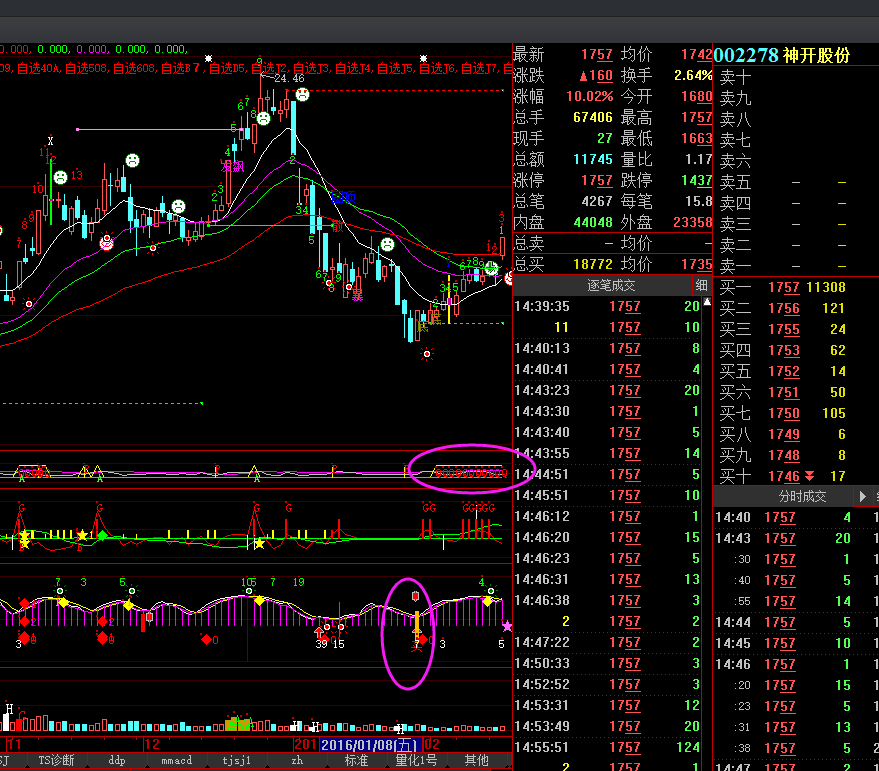The width and height of the screenshot is (879, 771).
Task: Click the 总买 value 18772
Action: (x=593, y=264)
